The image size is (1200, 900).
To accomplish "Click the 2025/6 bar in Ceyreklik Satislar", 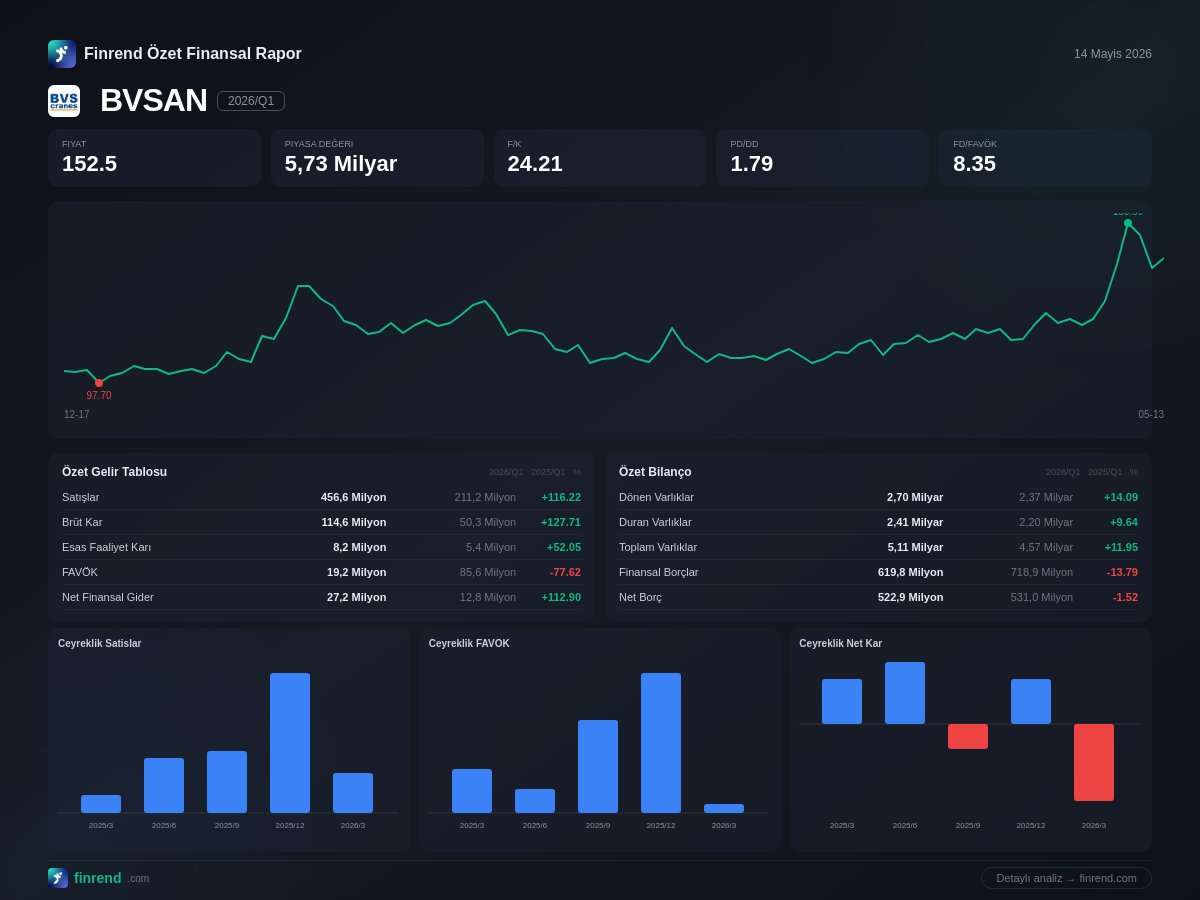I will [164, 785].
